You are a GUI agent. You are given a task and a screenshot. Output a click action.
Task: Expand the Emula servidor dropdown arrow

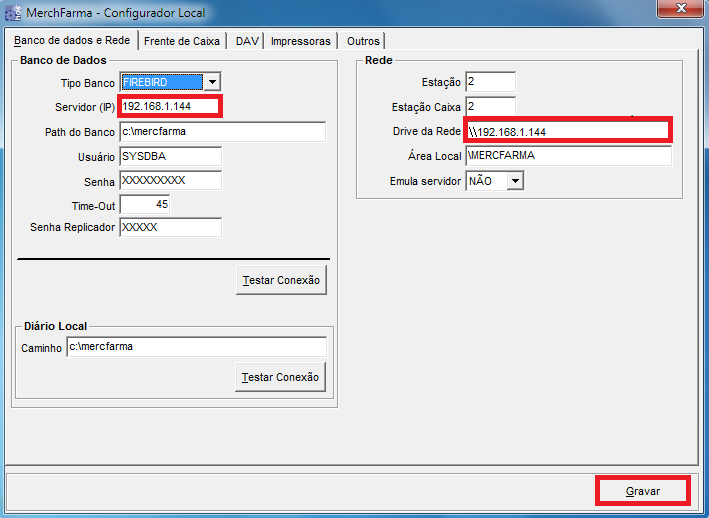[x=515, y=181]
